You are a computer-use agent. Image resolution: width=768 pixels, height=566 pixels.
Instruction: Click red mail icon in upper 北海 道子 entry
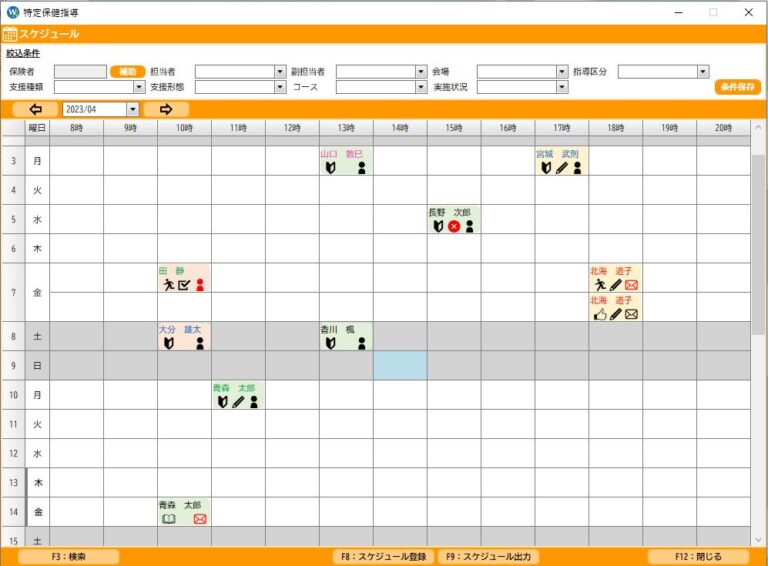[x=631, y=285]
